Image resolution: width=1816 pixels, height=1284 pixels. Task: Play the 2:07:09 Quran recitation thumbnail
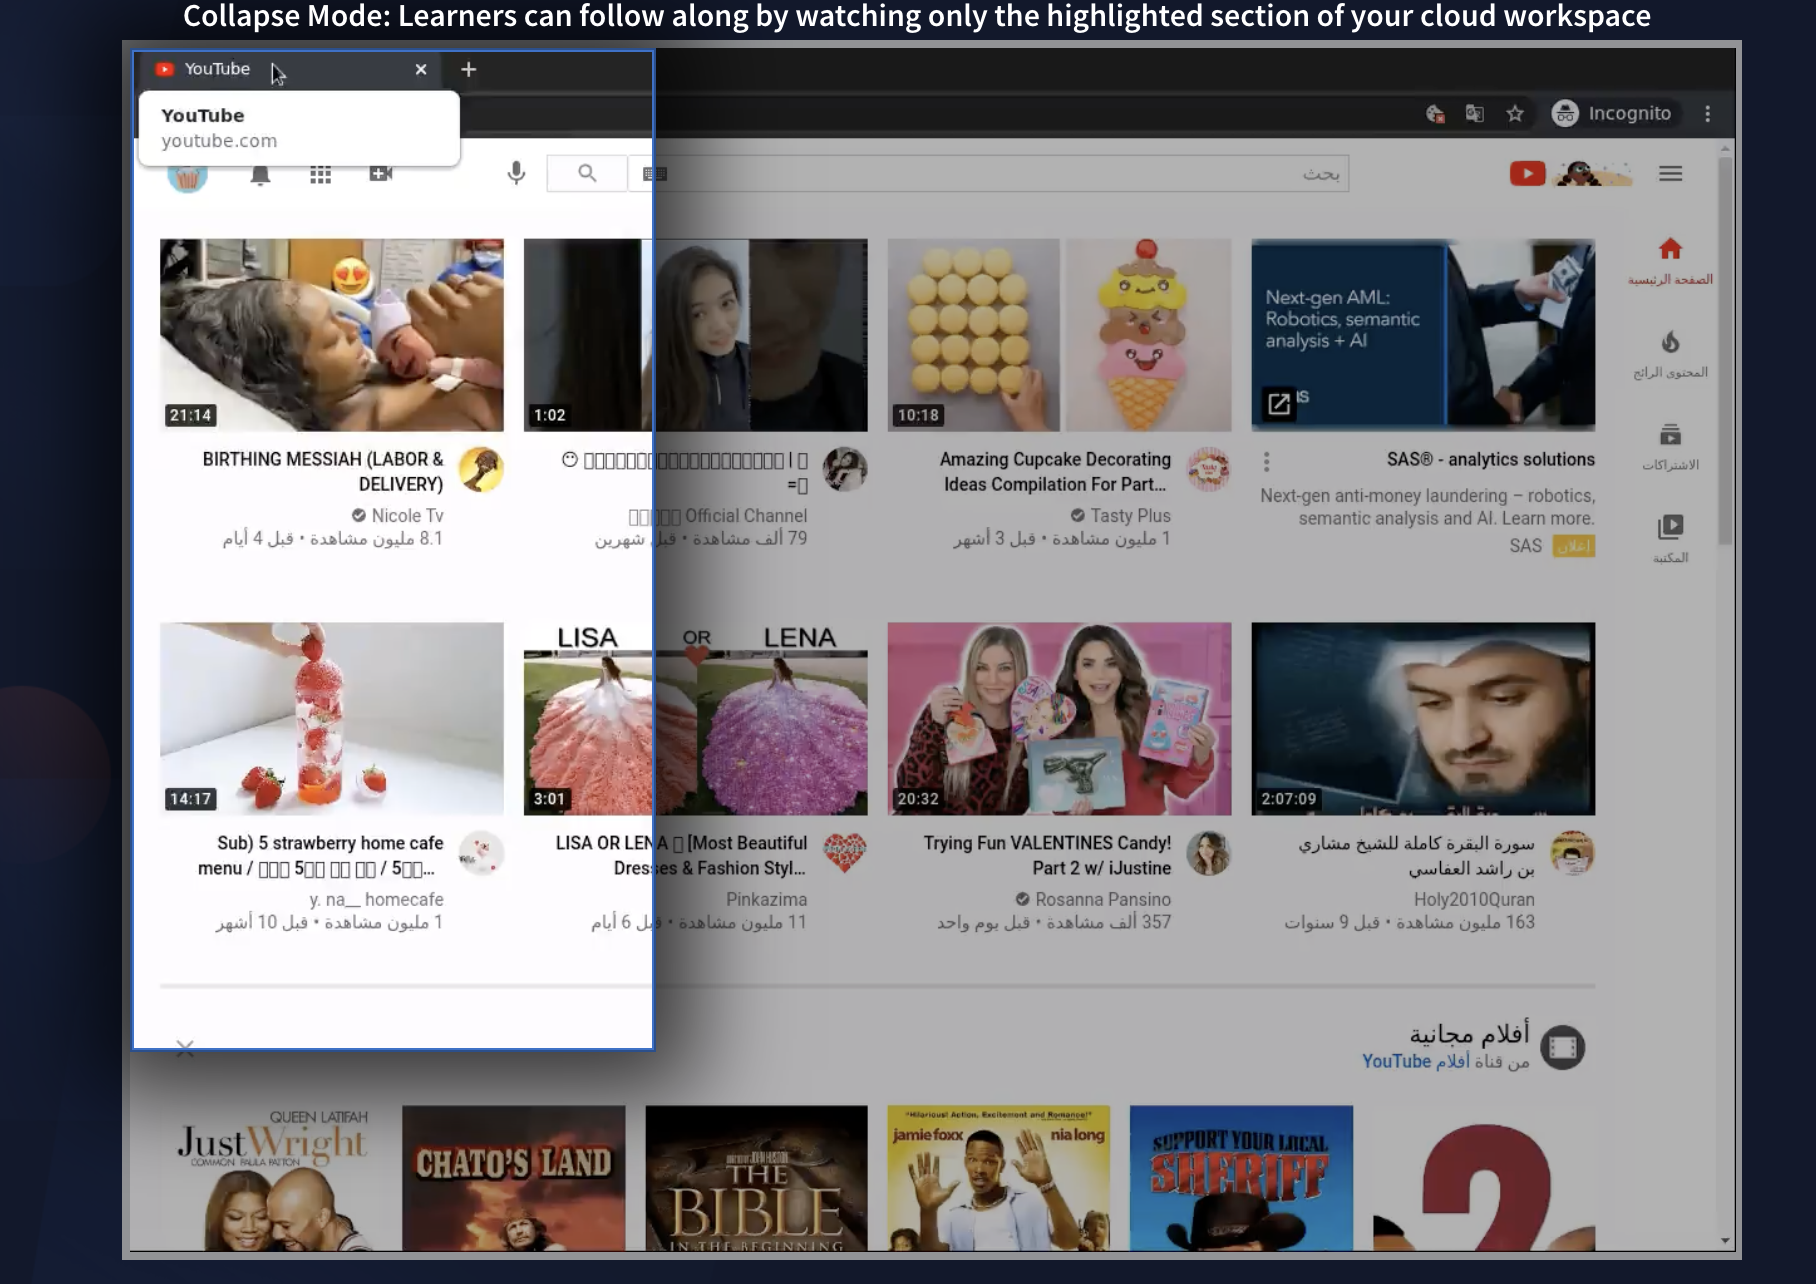tap(1424, 719)
